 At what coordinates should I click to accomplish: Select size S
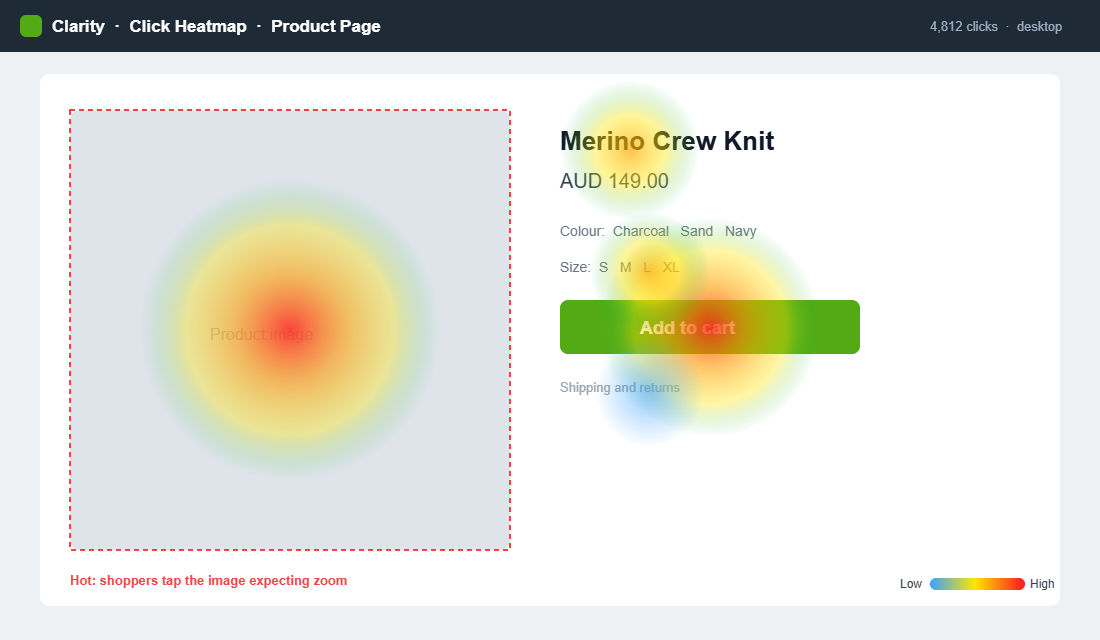(603, 267)
